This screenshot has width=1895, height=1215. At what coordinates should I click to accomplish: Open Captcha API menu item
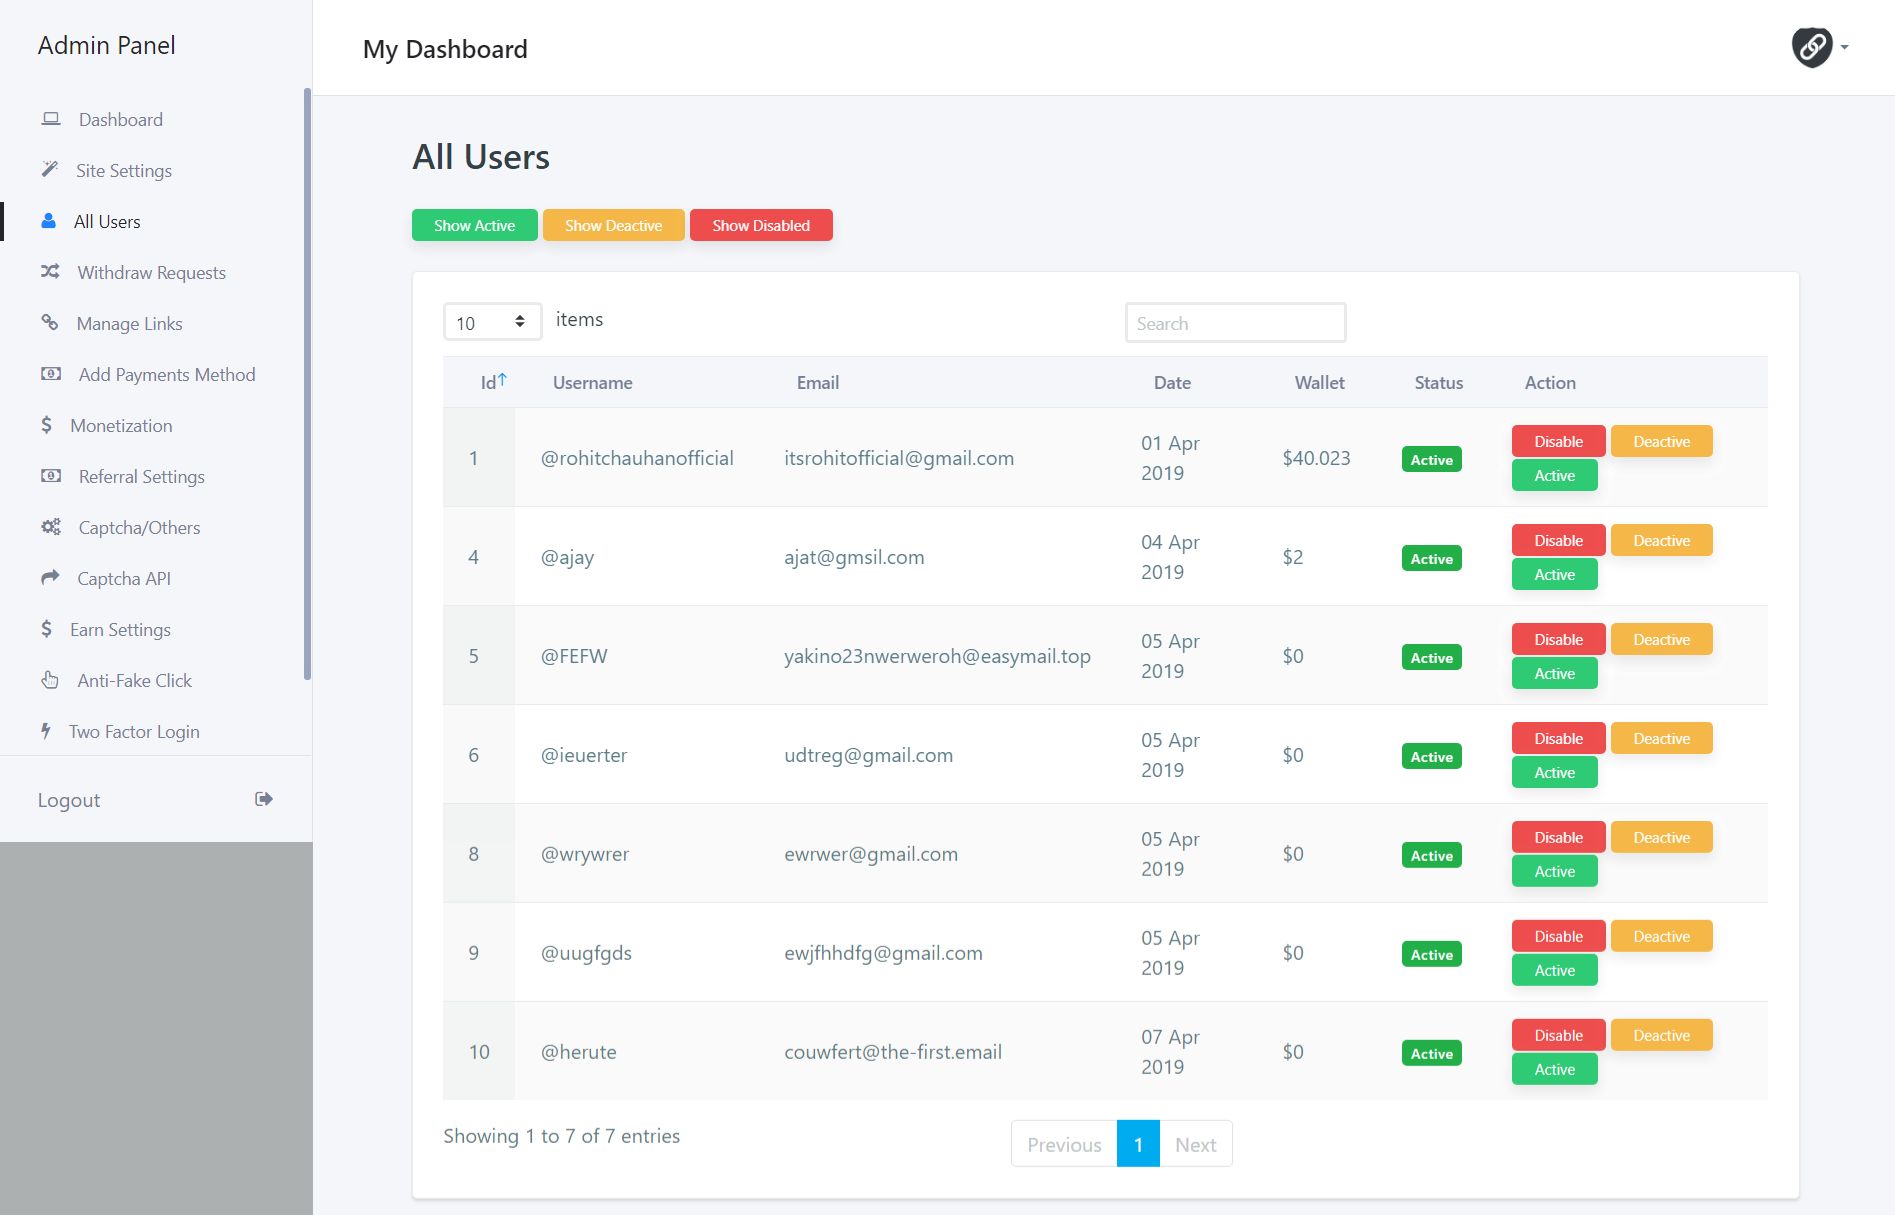[124, 578]
